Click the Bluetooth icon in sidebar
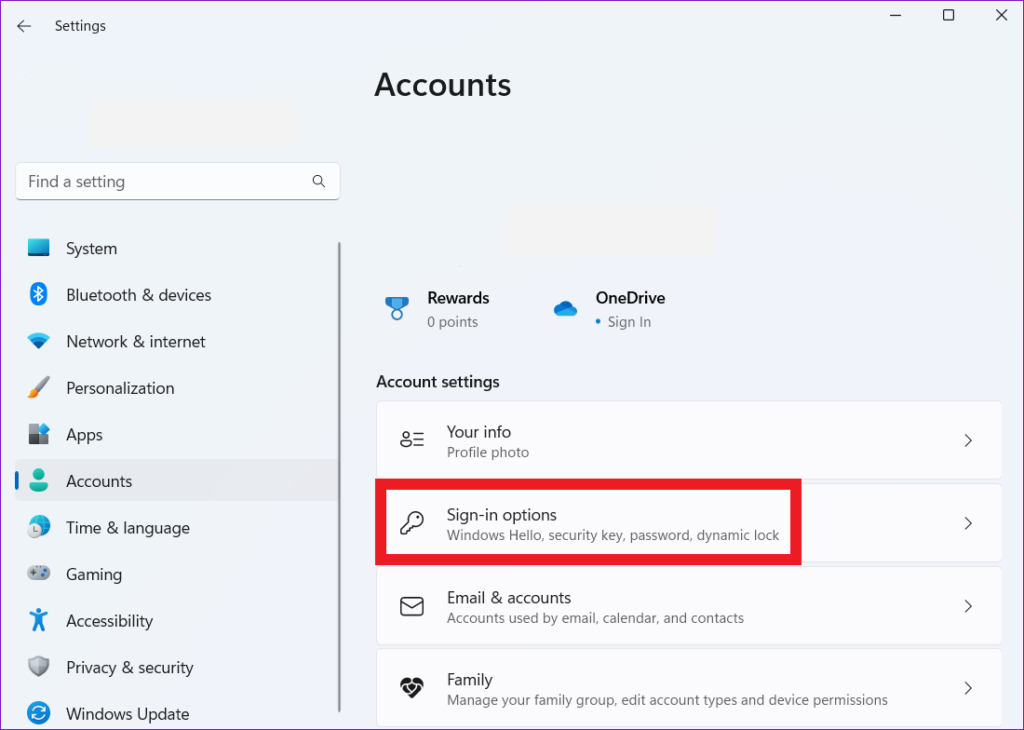Image resolution: width=1024 pixels, height=730 pixels. click(x=39, y=294)
